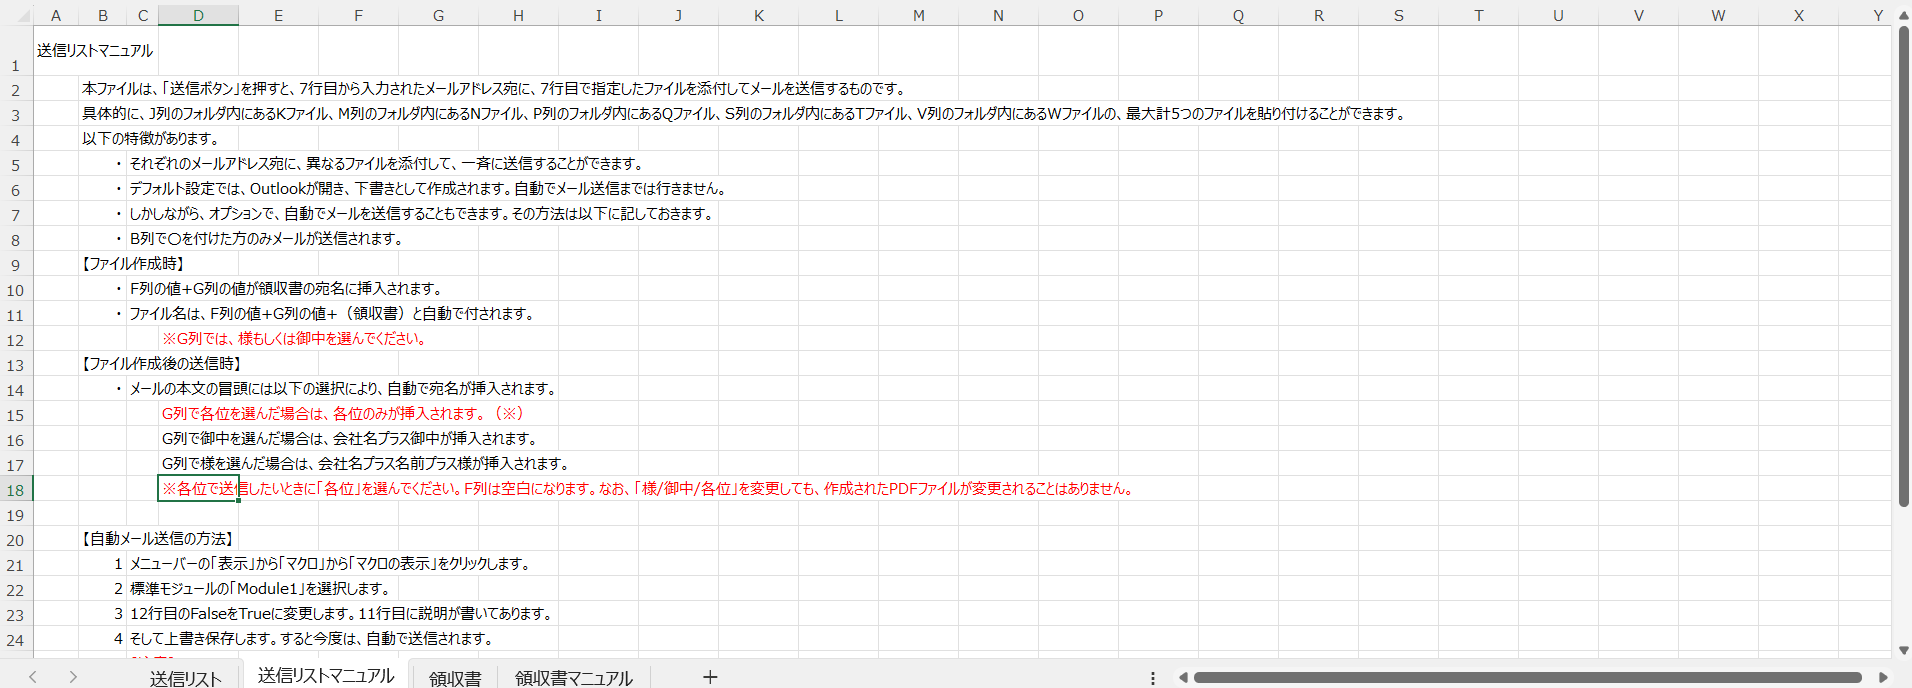Select column K header
This screenshot has height=688, width=1912.
tap(758, 15)
